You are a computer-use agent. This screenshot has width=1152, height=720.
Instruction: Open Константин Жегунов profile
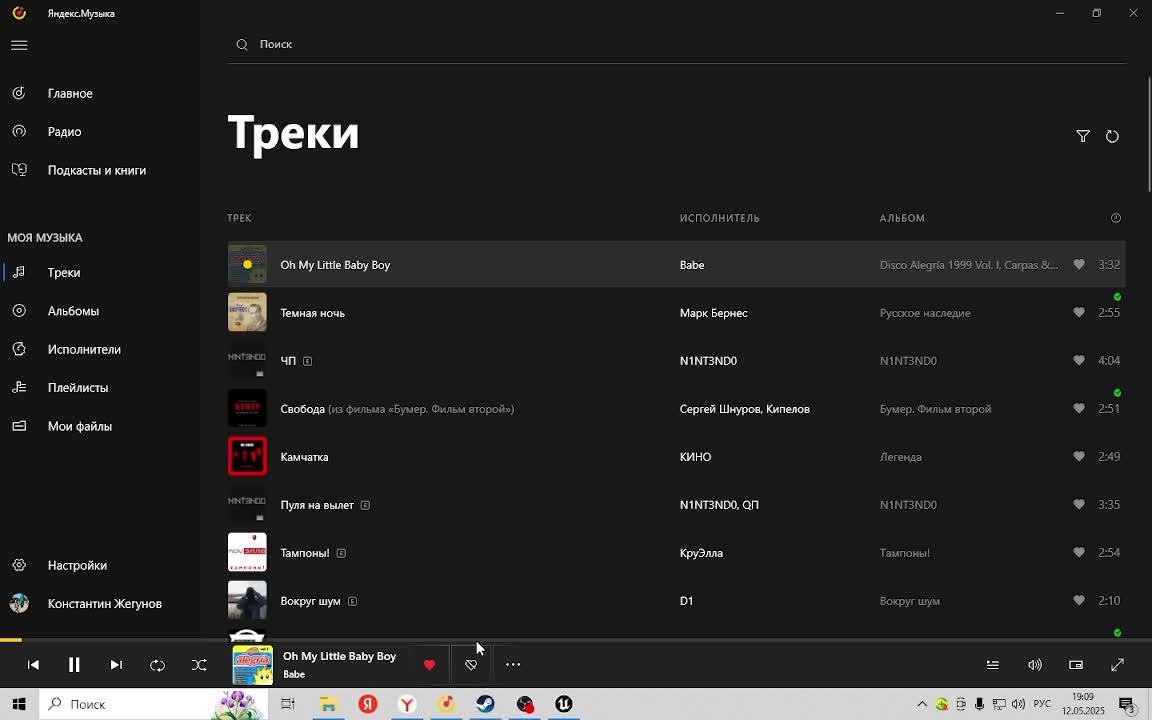pos(105,603)
